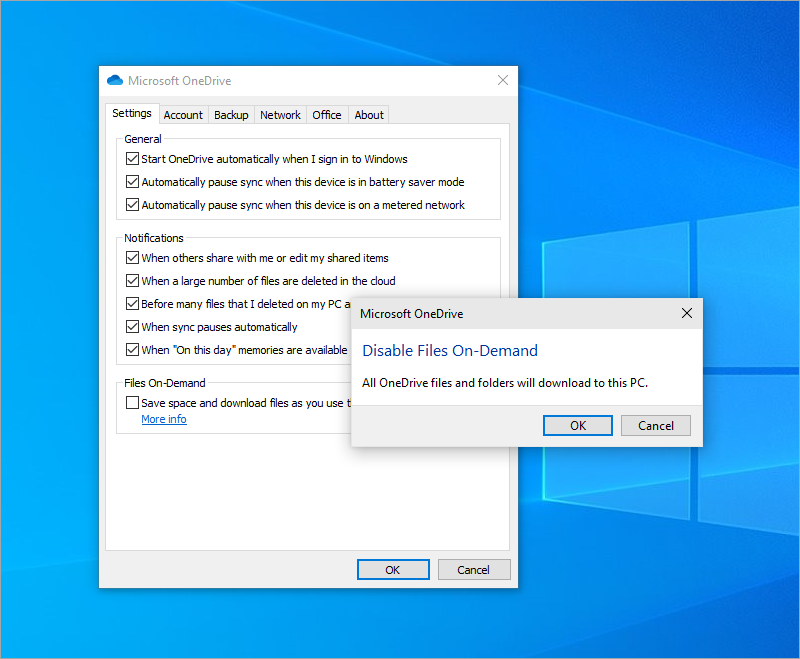Uncheck Before many files deleted on PC
800x659 pixels.
point(132,303)
